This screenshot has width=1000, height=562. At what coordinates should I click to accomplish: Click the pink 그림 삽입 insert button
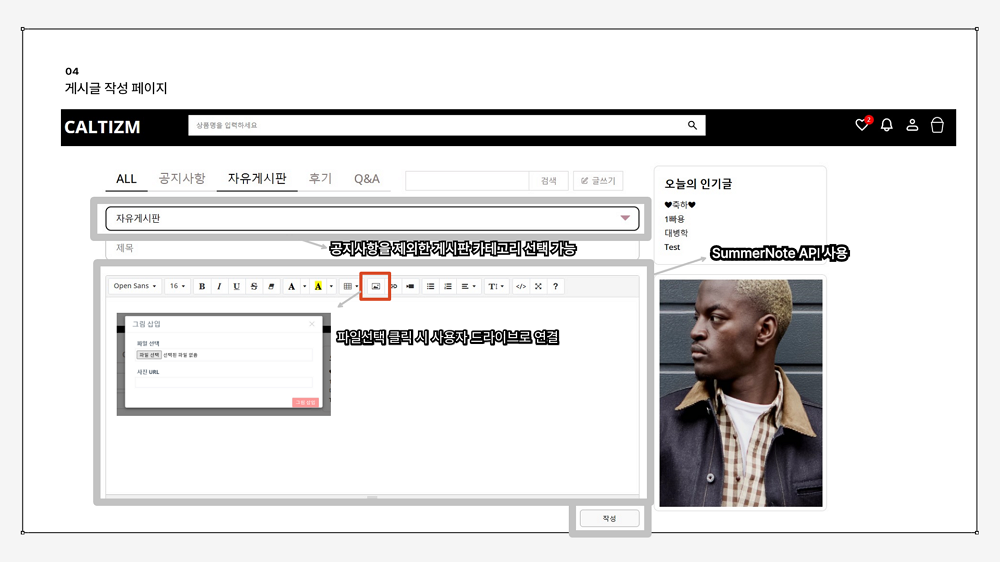point(305,403)
